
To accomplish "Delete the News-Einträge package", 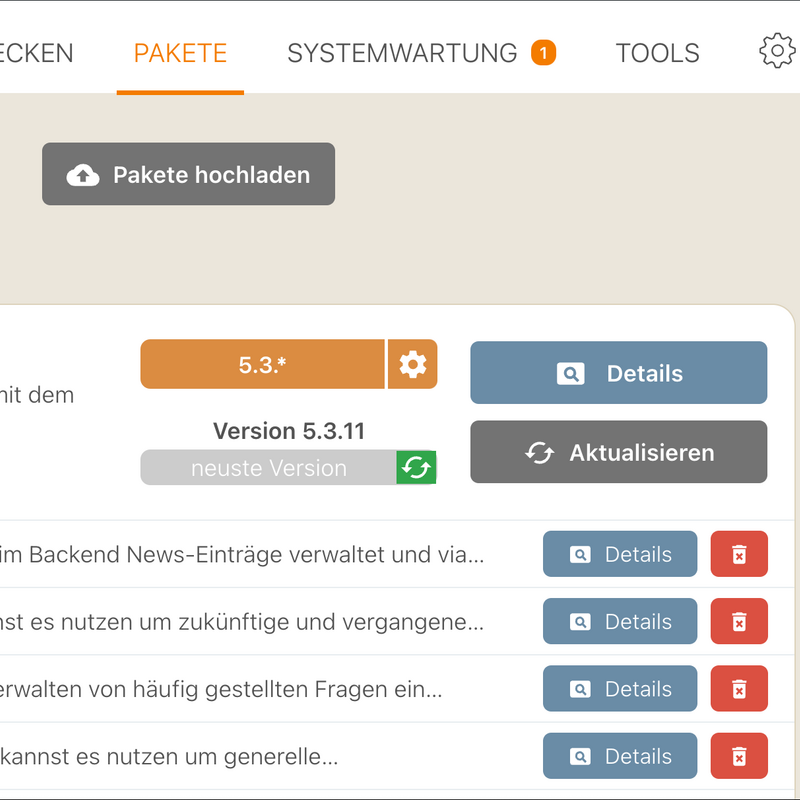I will pyautogui.click(x=739, y=554).
